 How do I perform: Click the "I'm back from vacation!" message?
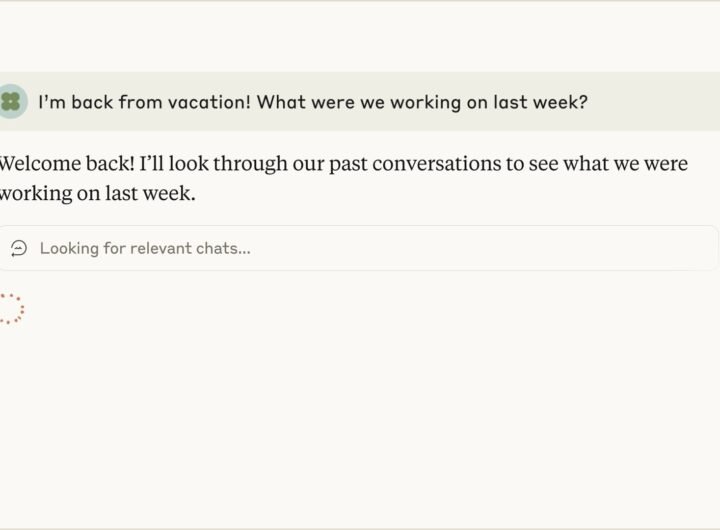312,101
